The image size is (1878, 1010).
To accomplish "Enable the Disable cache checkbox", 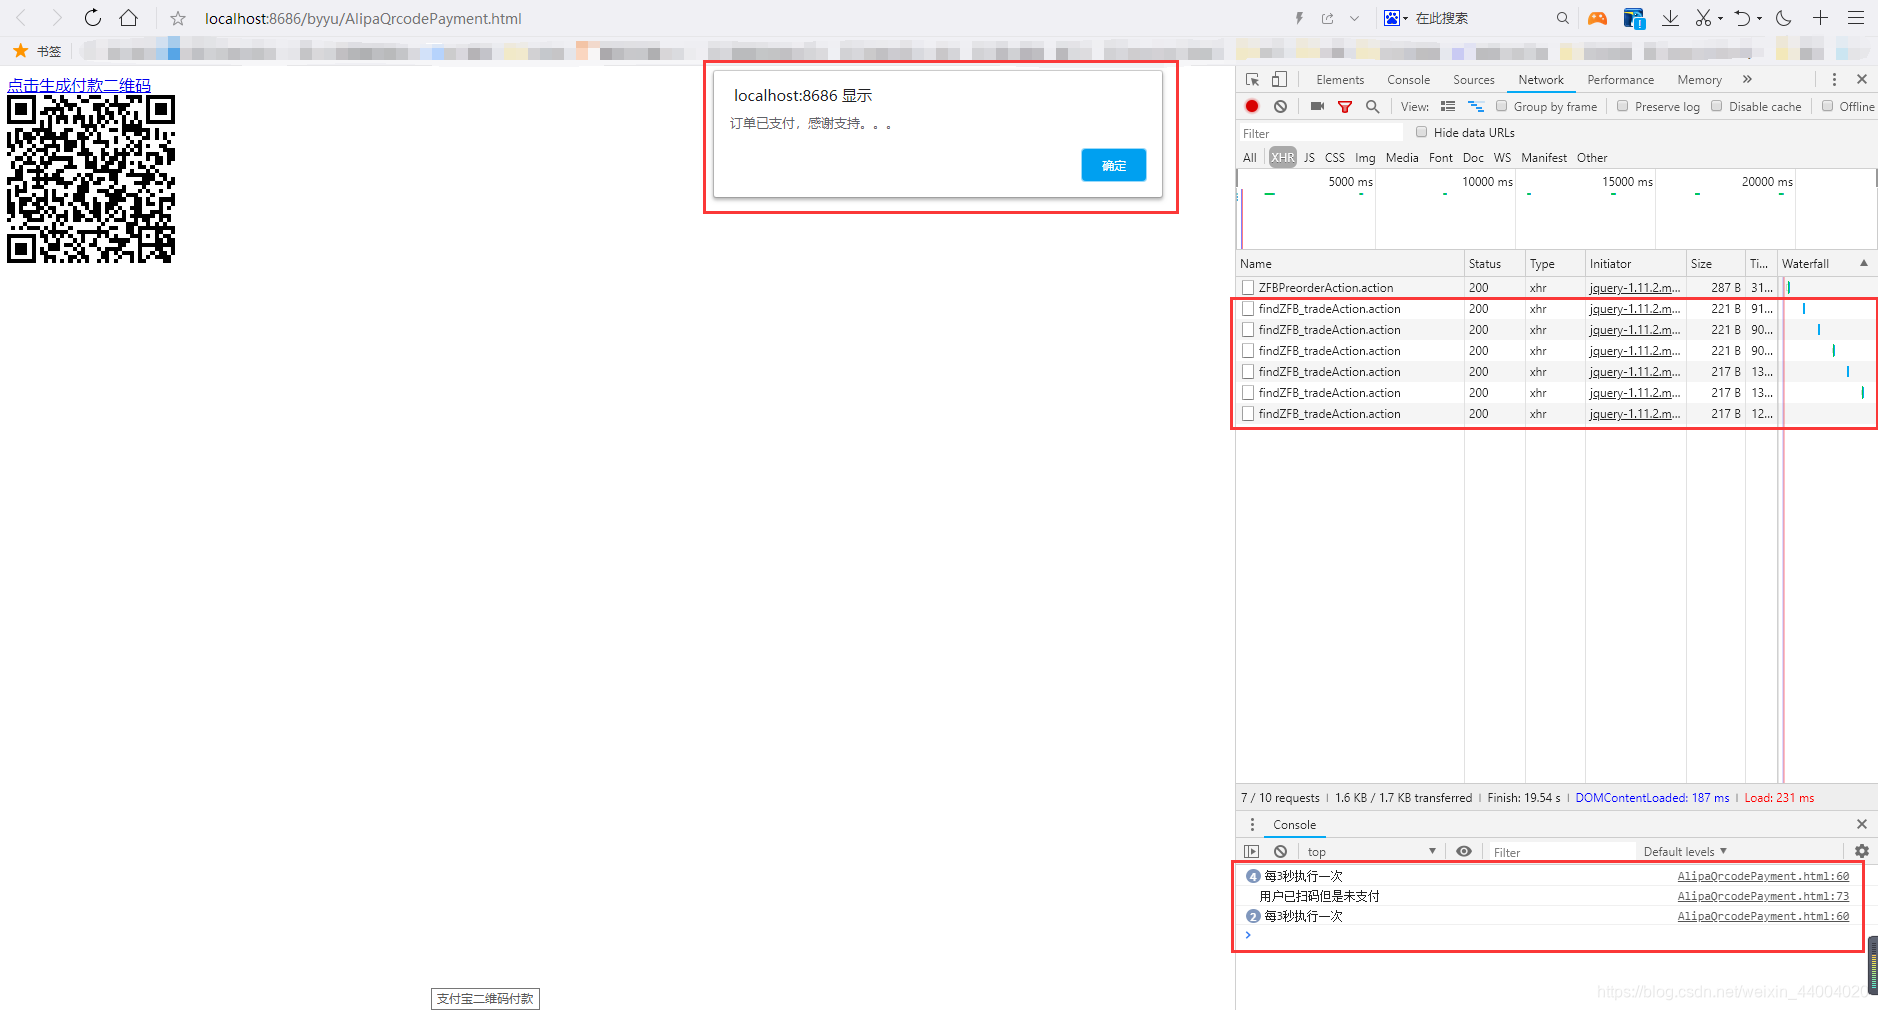I will pos(1717,106).
